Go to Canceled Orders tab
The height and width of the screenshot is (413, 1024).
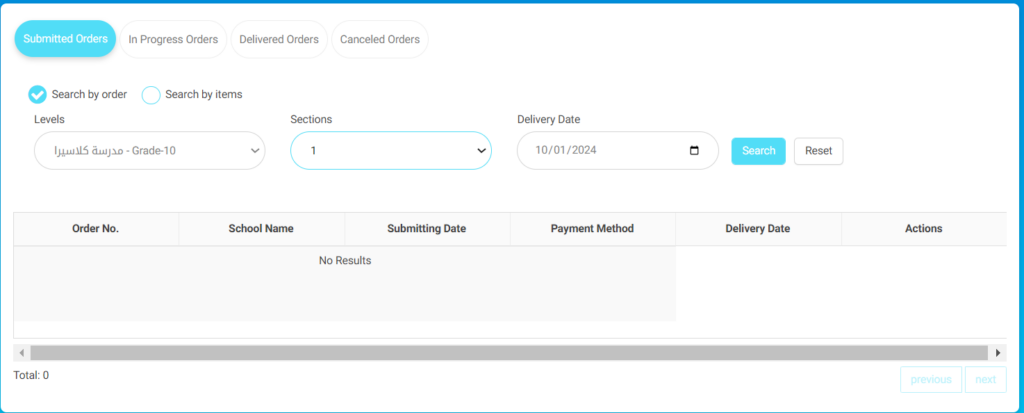click(380, 39)
